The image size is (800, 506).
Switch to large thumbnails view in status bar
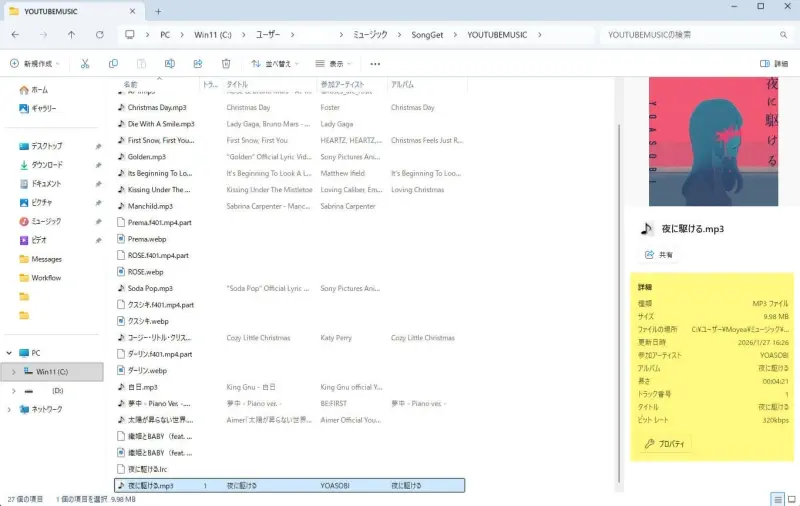[791, 498]
